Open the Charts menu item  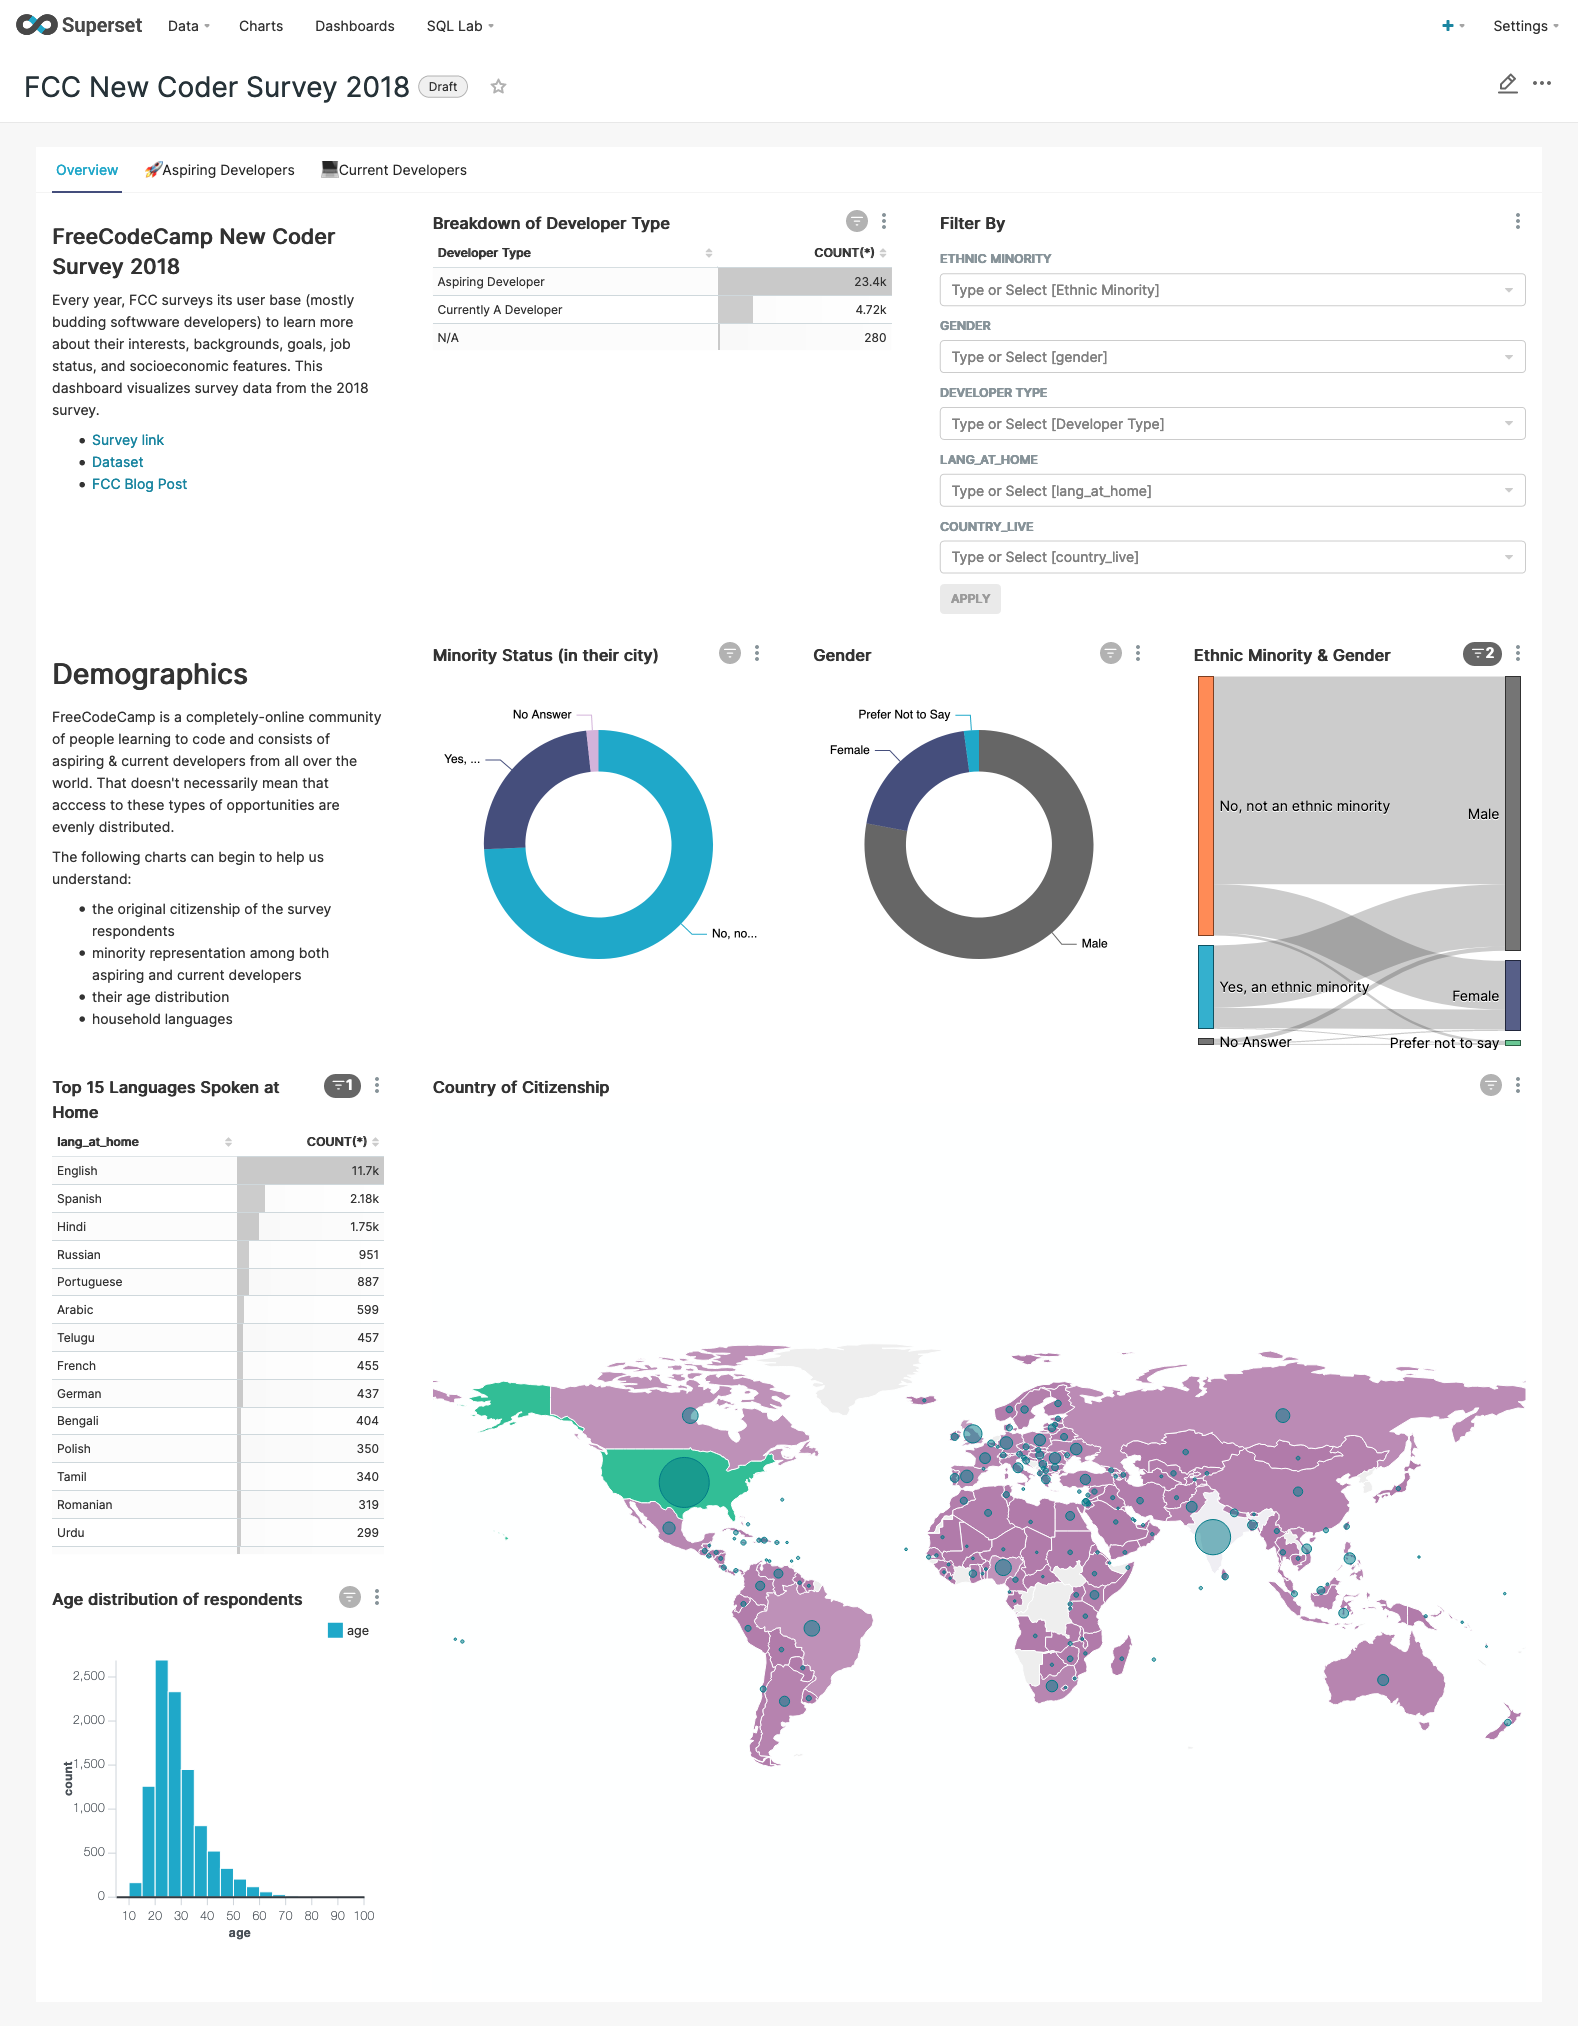click(261, 26)
